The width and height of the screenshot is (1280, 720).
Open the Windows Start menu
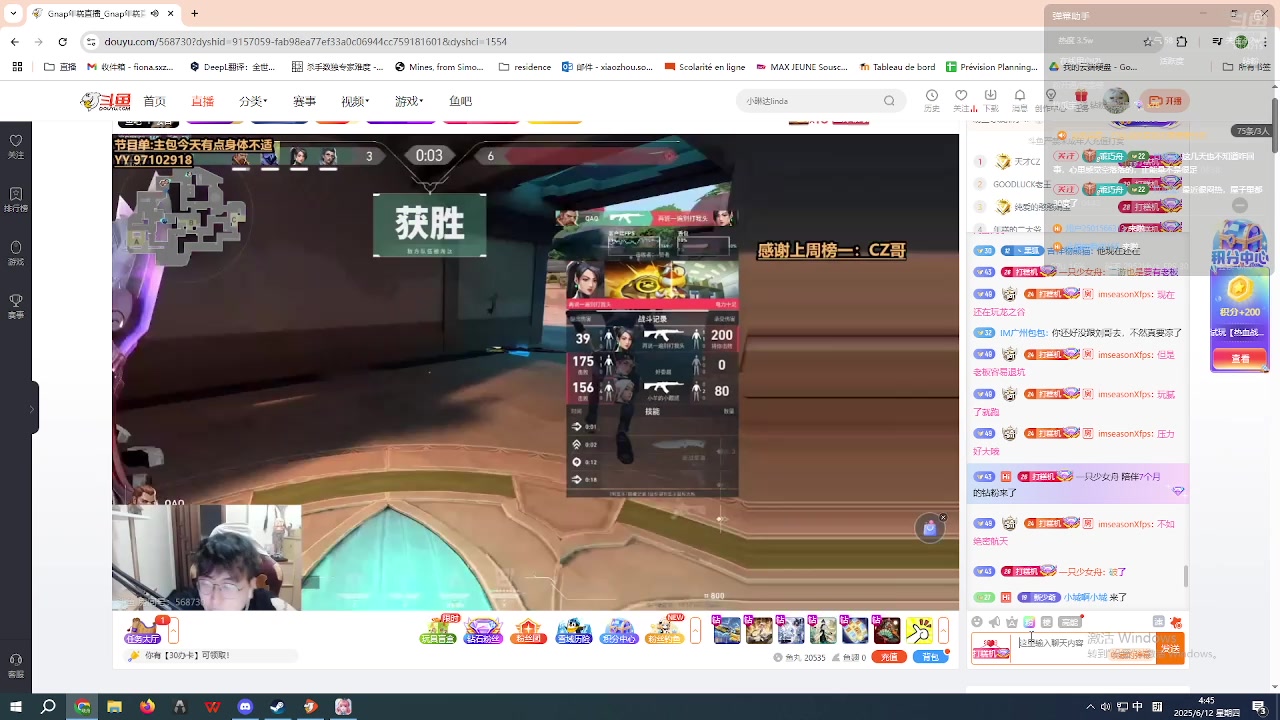[16, 707]
